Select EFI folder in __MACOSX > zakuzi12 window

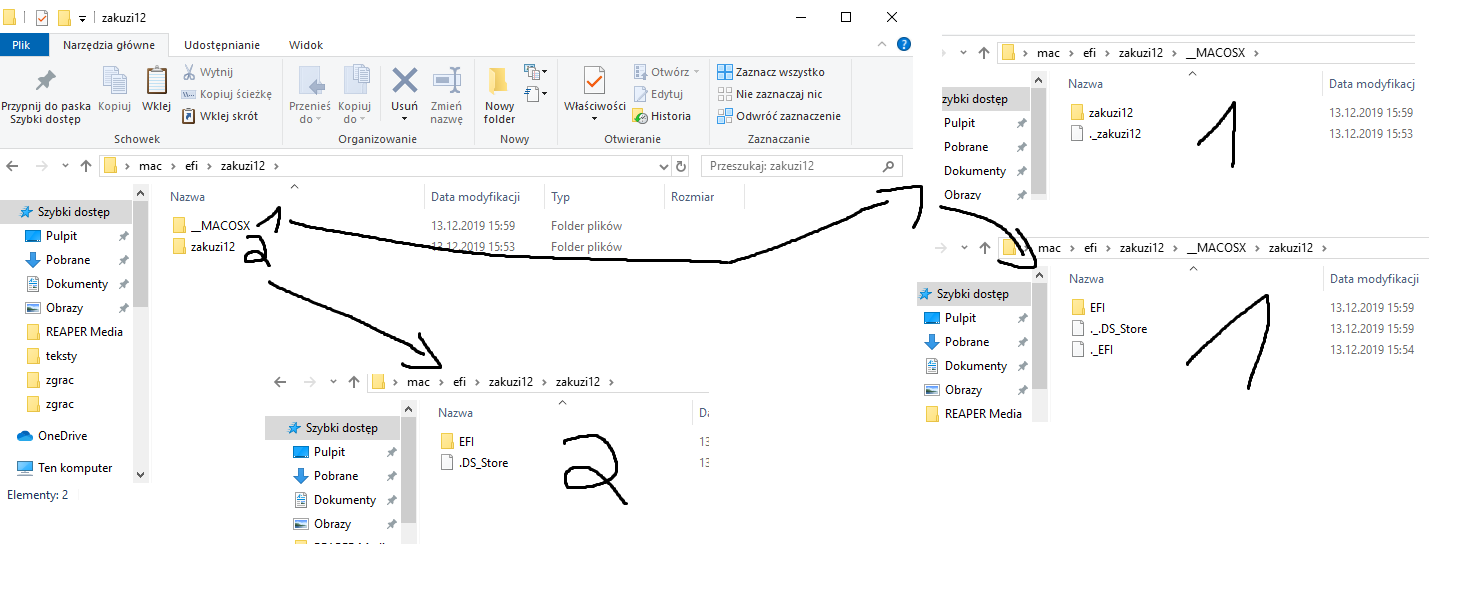pyautogui.click(x=1088, y=307)
